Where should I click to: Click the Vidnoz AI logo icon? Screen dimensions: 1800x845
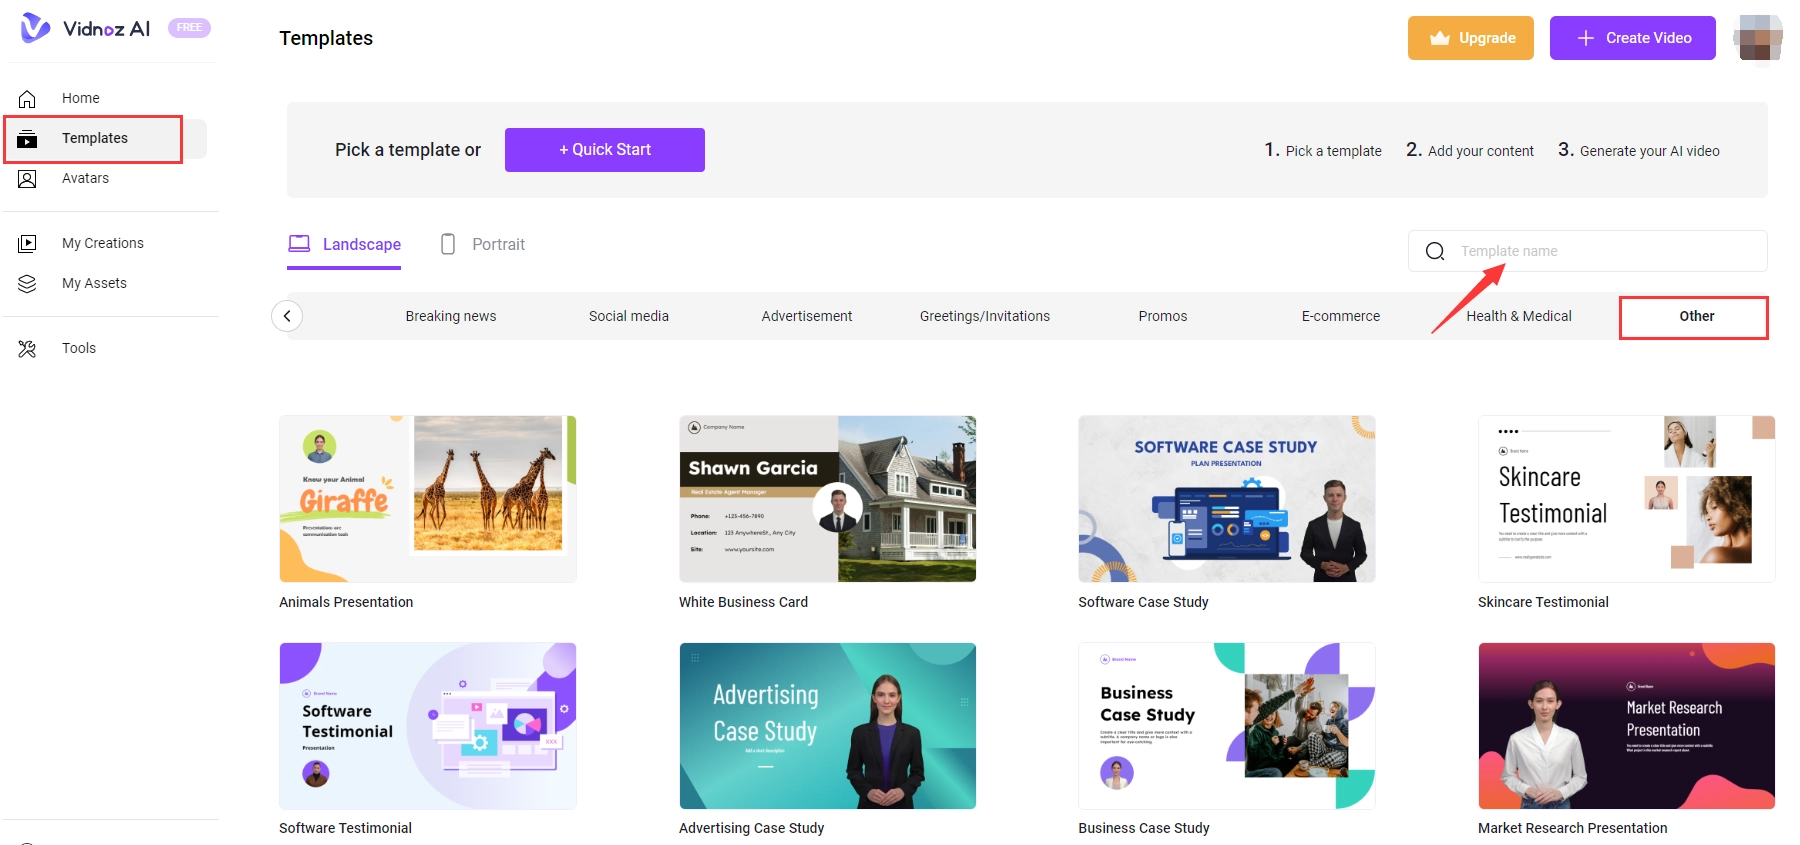[x=35, y=28]
